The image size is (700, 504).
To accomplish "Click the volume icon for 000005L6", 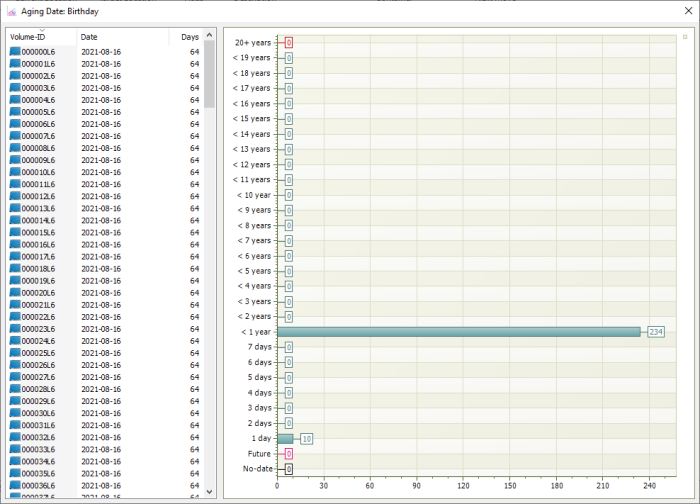I will coord(15,112).
